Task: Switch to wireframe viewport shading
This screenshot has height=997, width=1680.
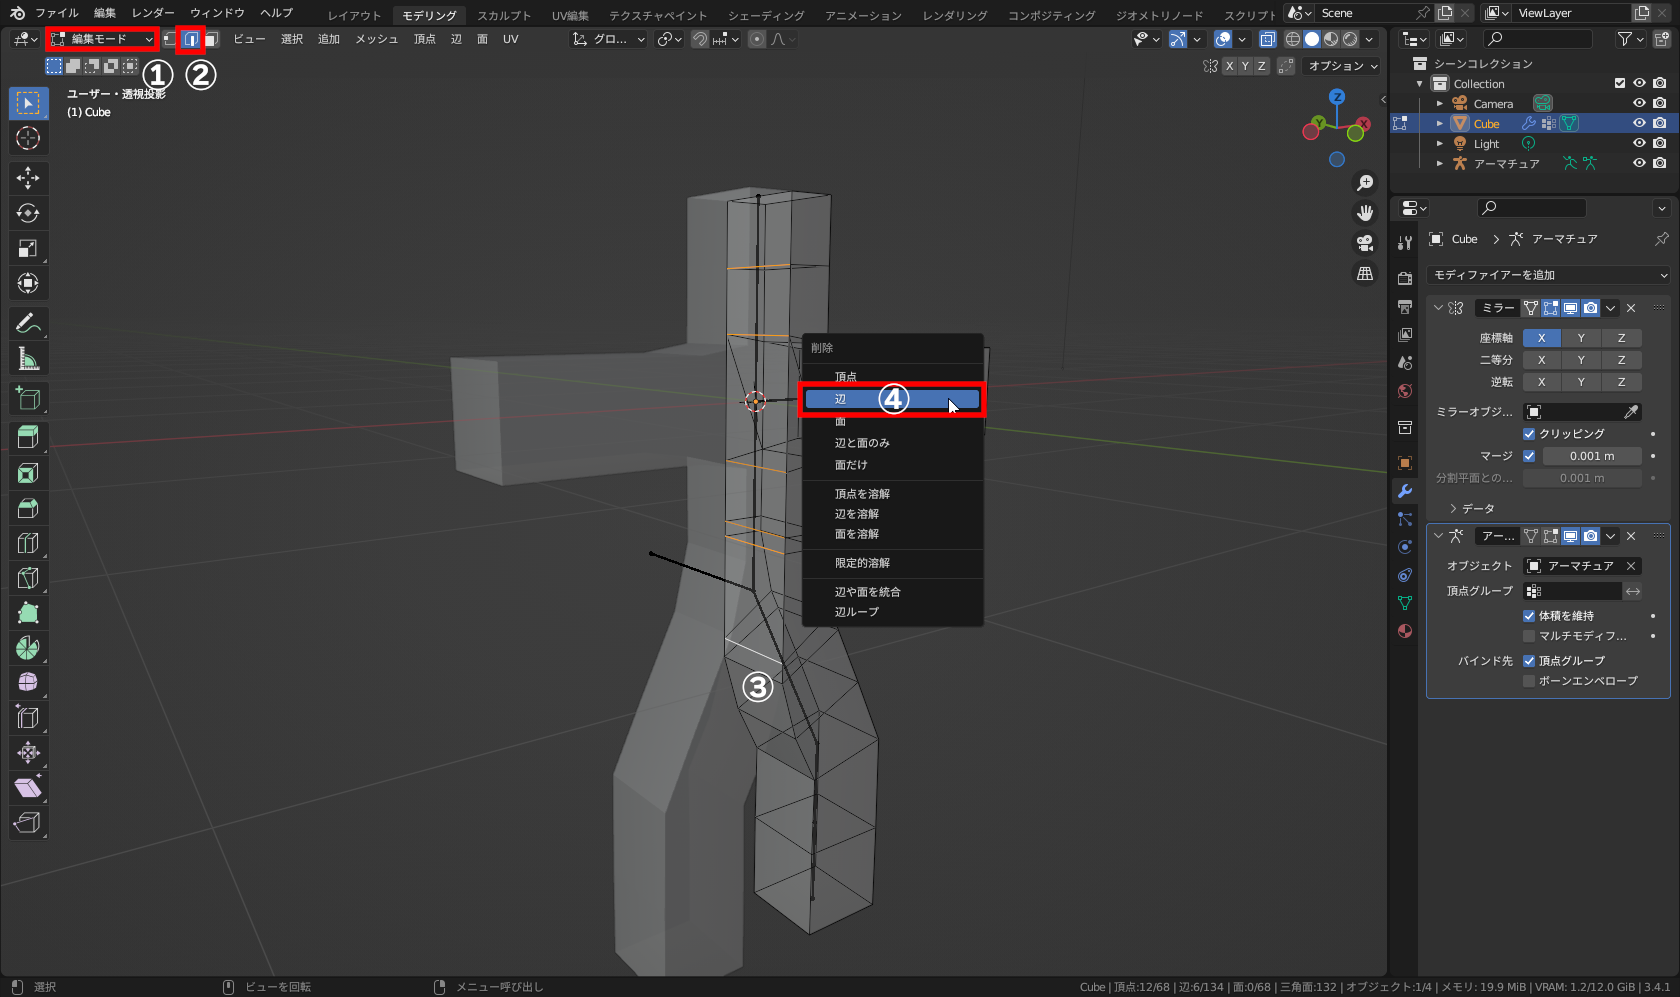Action: [x=1293, y=39]
